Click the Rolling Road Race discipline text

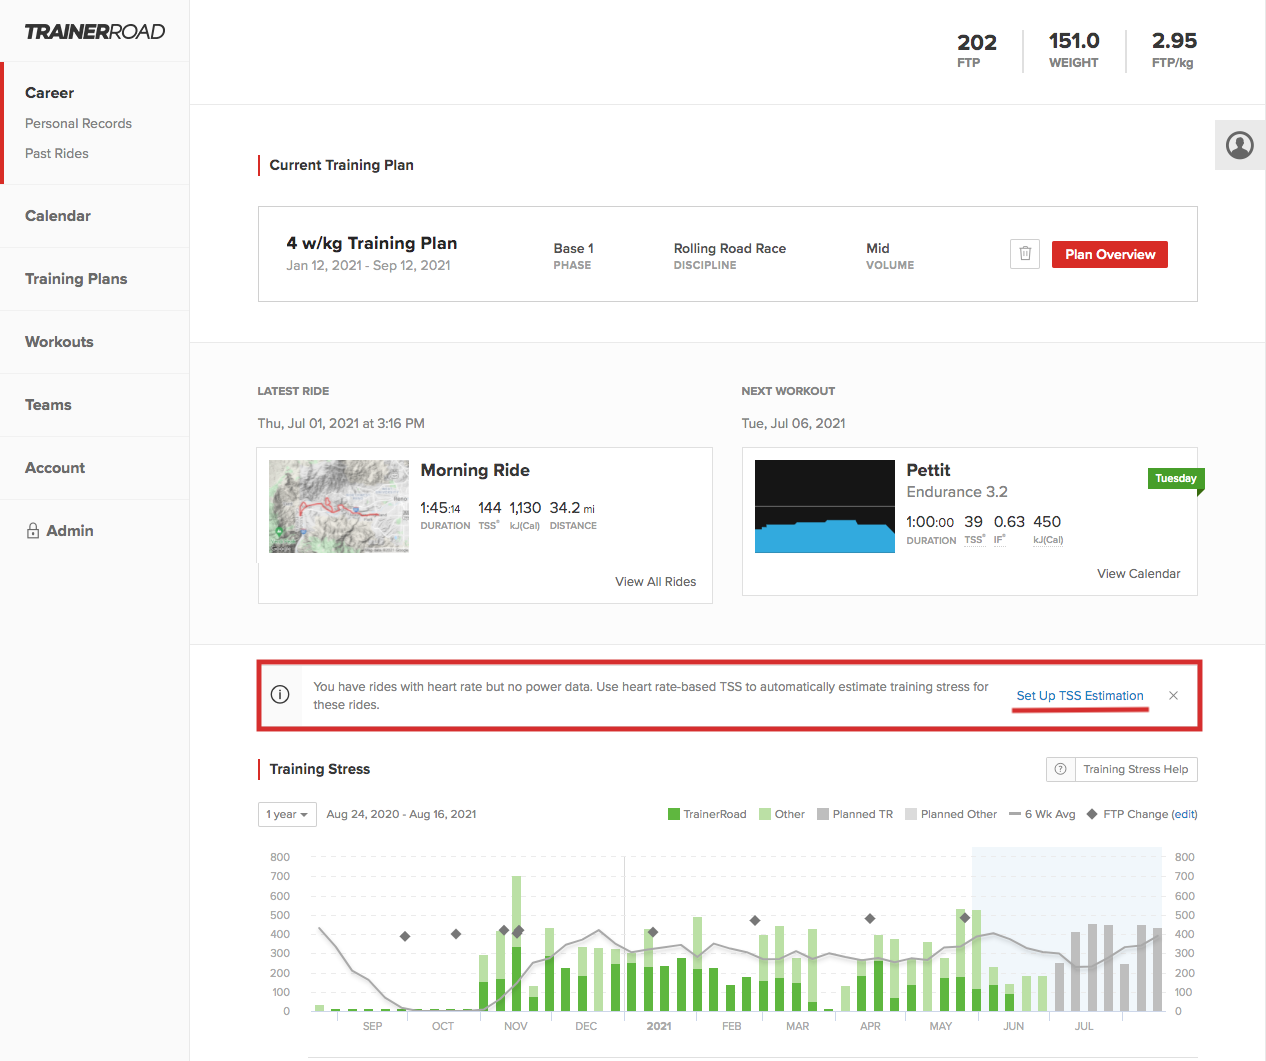click(730, 248)
